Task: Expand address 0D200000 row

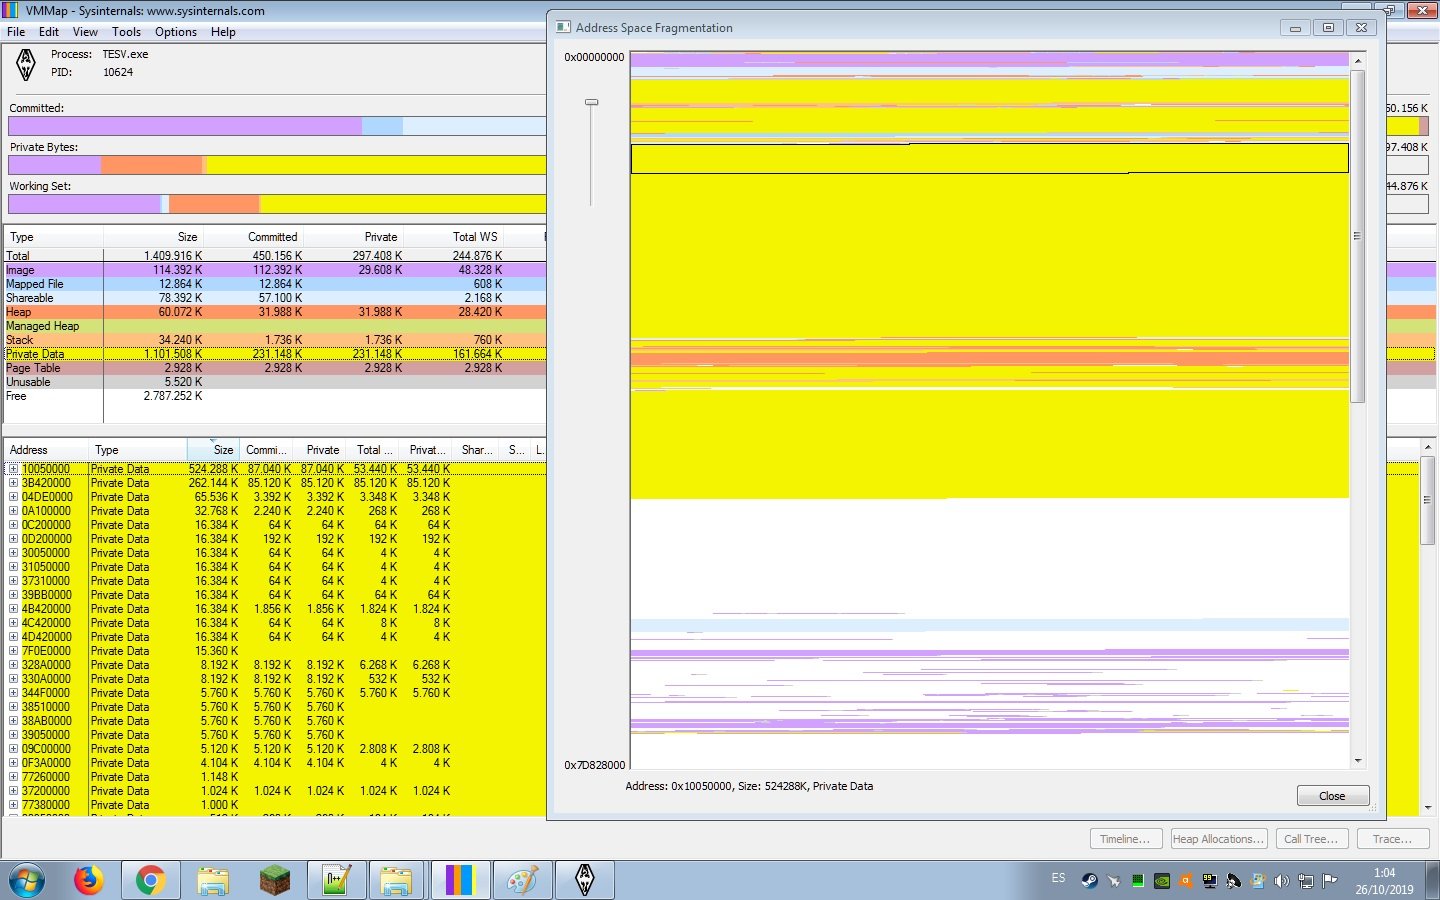Action: (x=13, y=539)
